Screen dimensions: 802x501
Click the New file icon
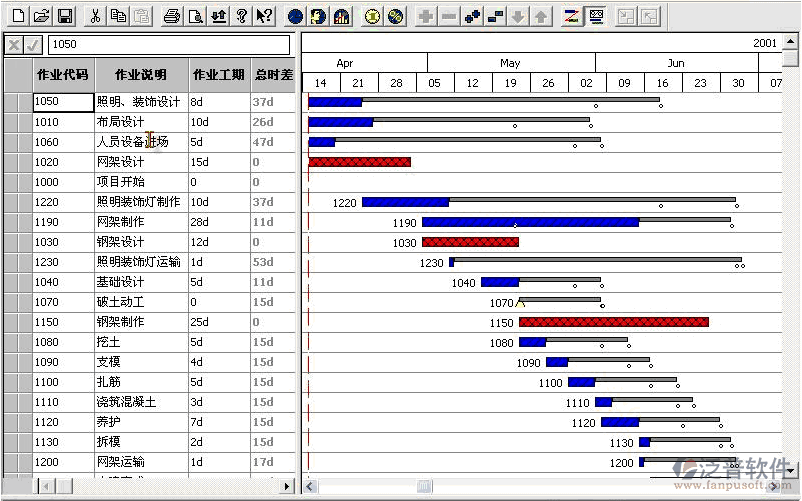point(18,16)
